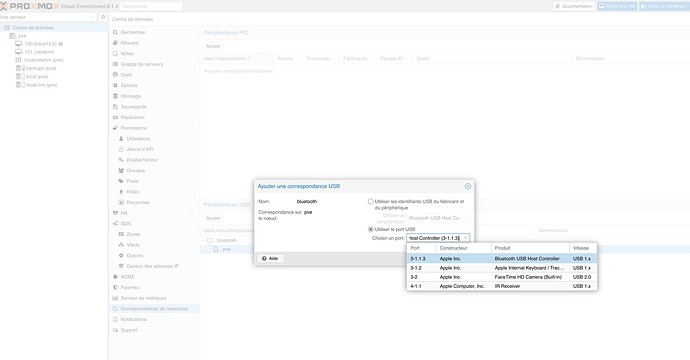Choose the IR Receiver 4-1.1 row
The width and height of the screenshot is (690, 360).
coord(502,286)
